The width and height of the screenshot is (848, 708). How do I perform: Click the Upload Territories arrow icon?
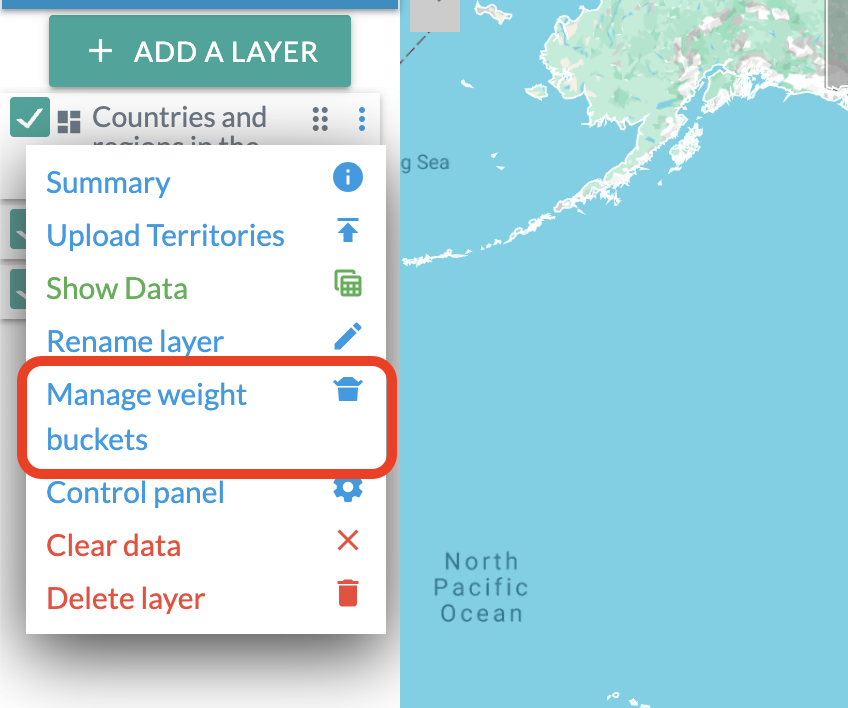[347, 231]
